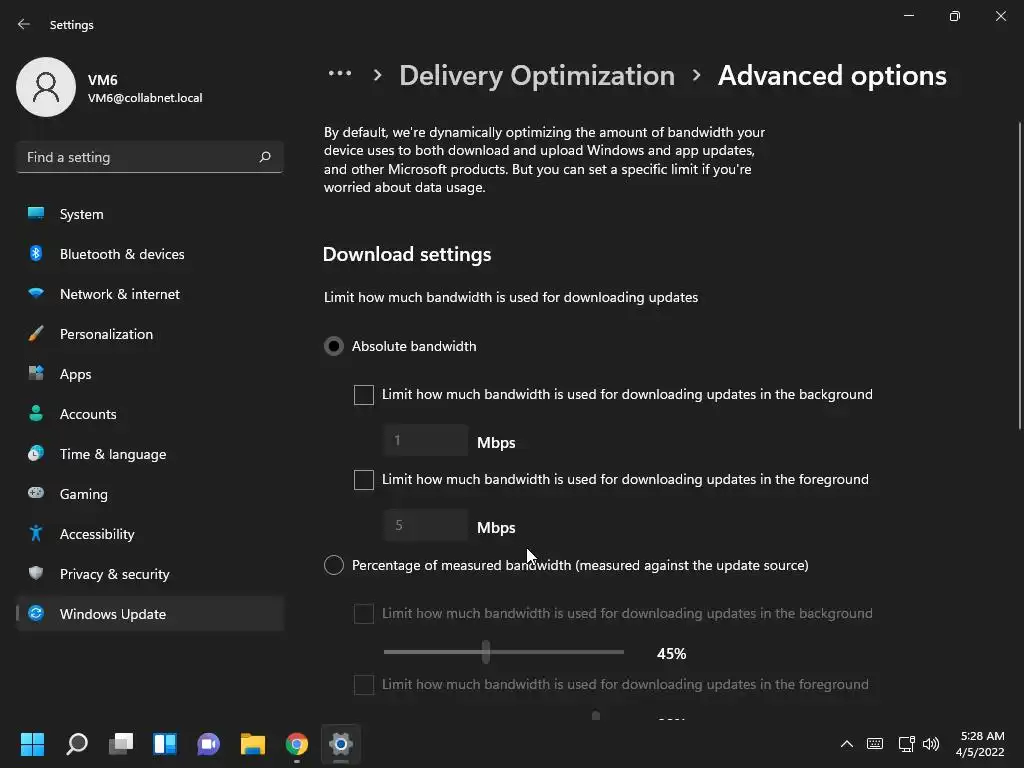Select Windows Update in sidebar
1024x768 pixels.
[150, 614]
